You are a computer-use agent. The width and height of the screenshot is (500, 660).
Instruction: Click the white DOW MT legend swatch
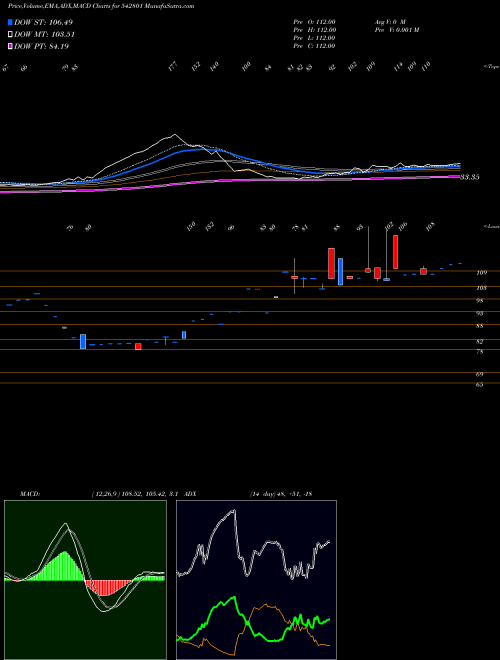pos(10,35)
